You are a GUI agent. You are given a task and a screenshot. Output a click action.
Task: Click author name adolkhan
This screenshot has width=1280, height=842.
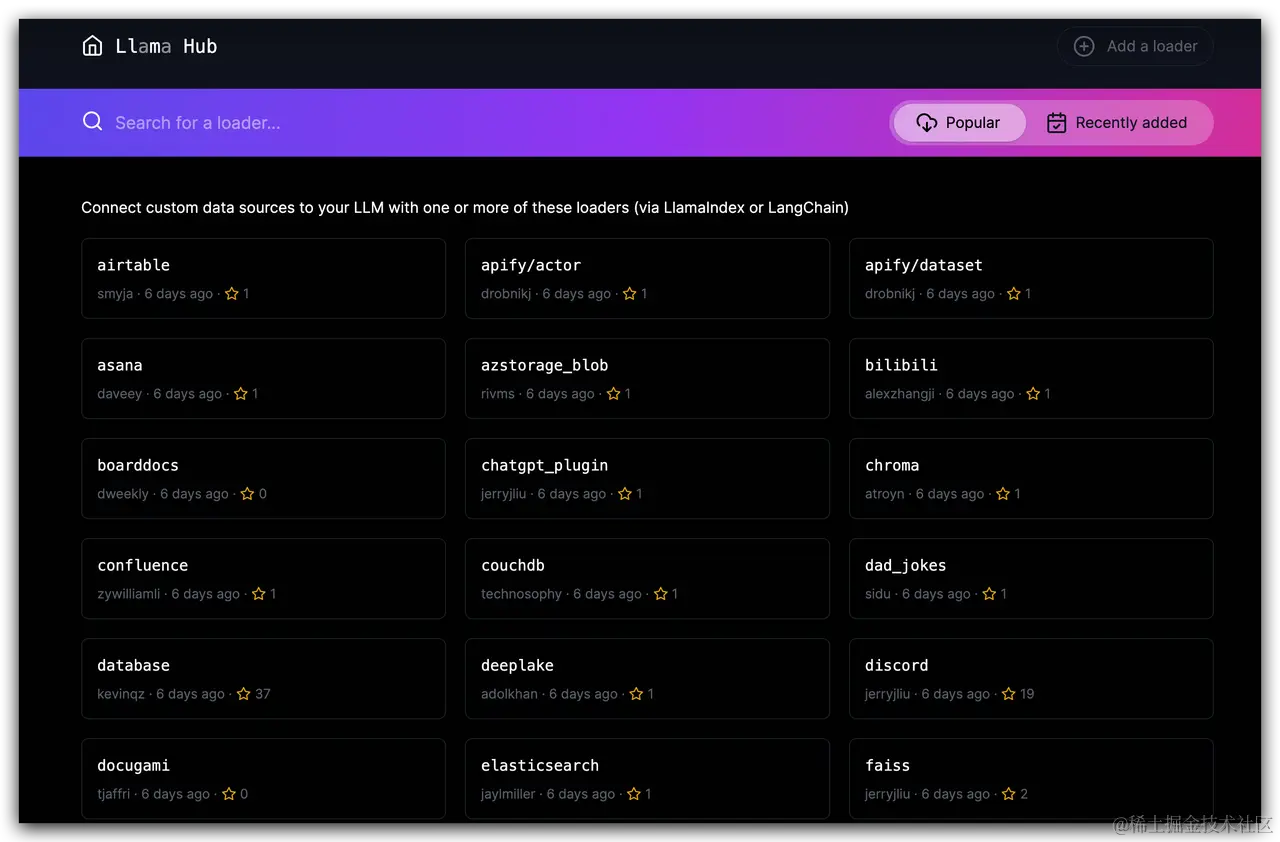point(509,694)
